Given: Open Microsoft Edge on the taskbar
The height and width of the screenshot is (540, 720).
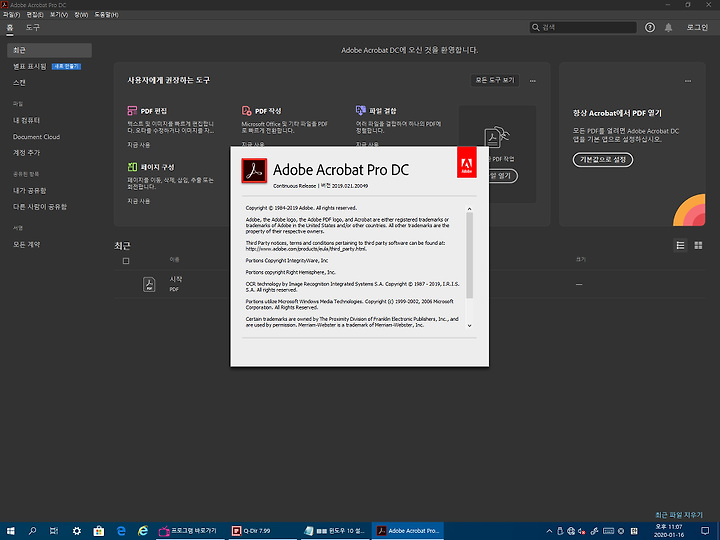Looking at the screenshot, I should (121, 531).
